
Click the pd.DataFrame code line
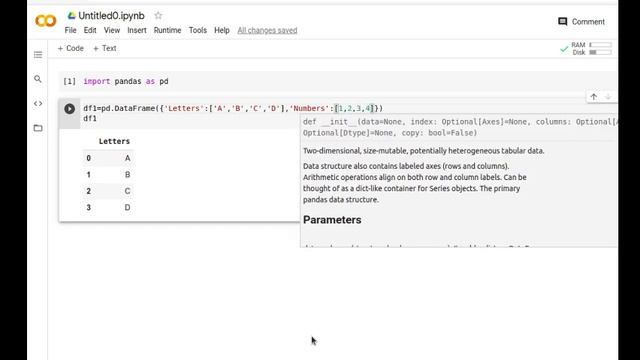coord(233,108)
